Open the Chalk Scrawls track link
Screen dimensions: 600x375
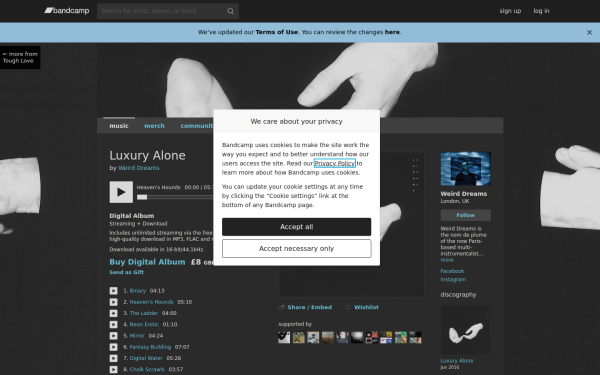(x=147, y=369)
